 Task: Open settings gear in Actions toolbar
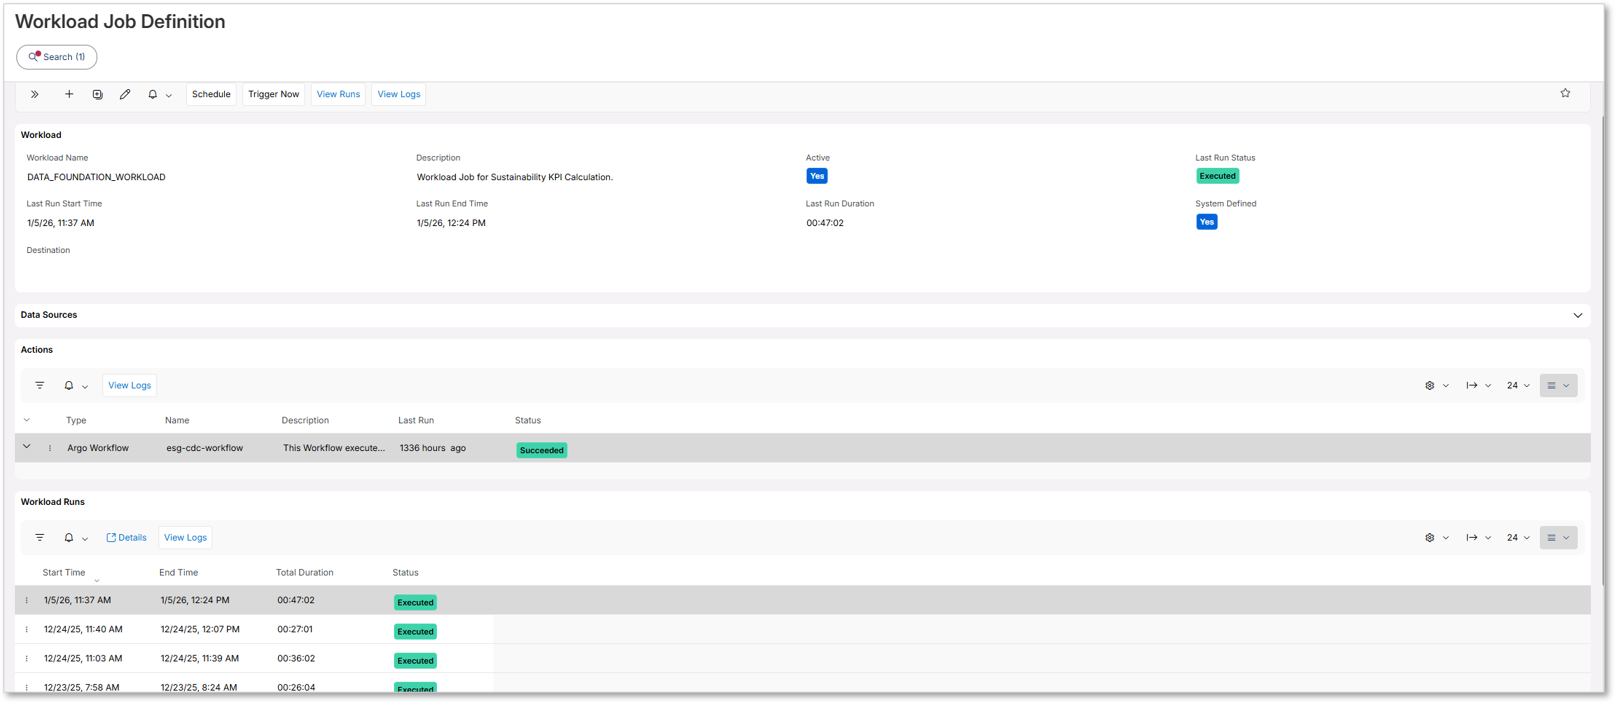1430,385
